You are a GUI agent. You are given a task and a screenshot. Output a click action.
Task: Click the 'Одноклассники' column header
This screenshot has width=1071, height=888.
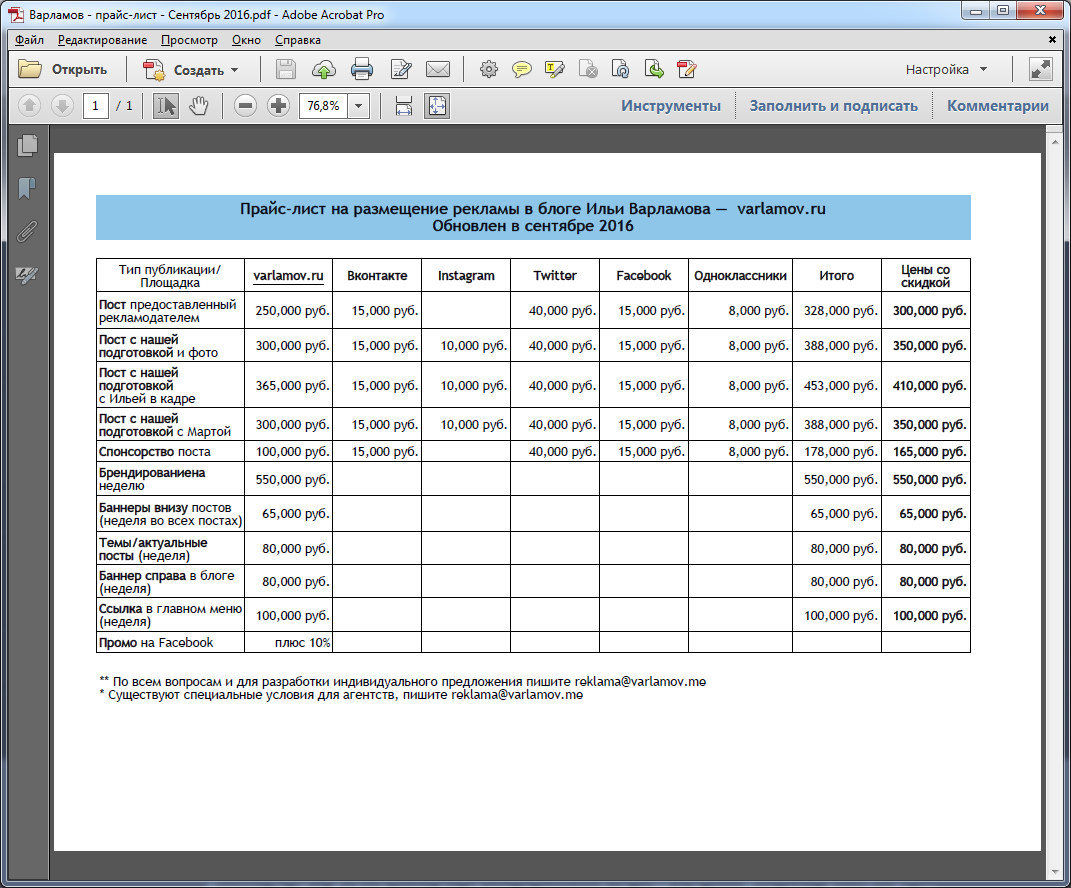(740, 276)
